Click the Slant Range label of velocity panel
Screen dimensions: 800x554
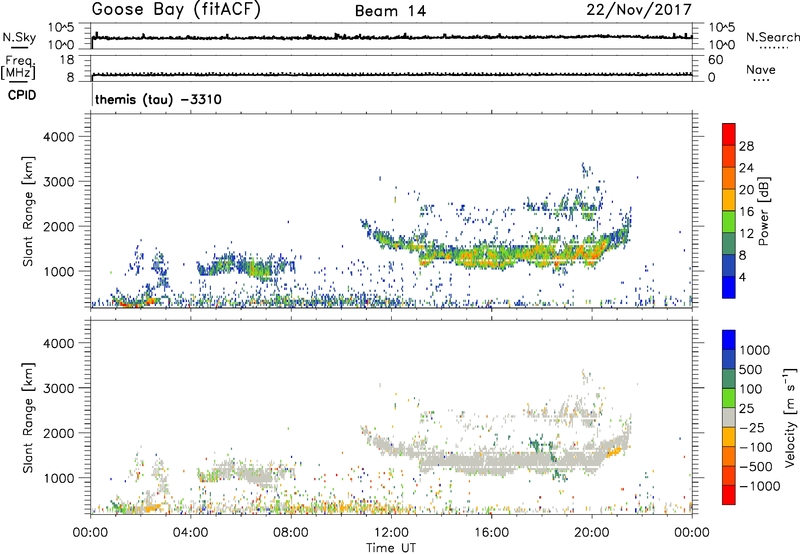(x=28, y=417)
